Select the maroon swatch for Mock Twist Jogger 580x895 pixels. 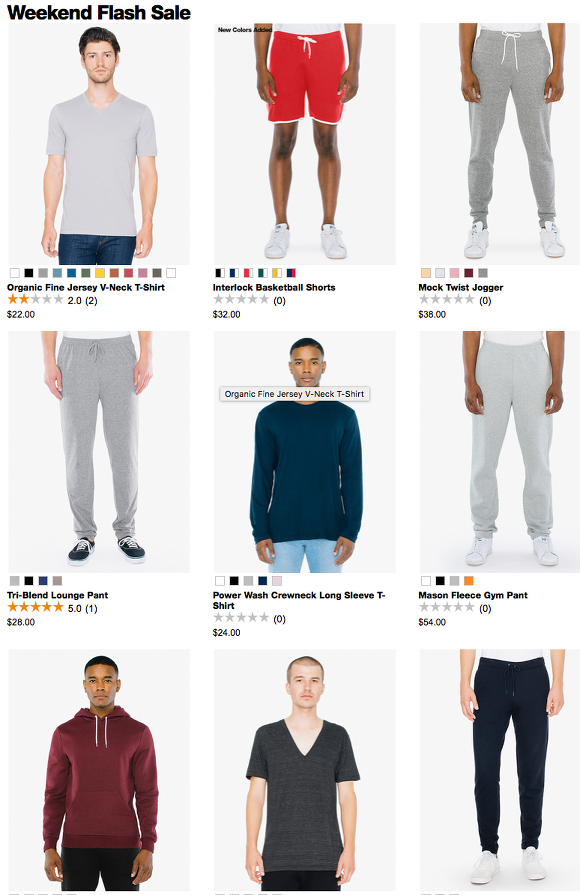[x=469, y=273]
